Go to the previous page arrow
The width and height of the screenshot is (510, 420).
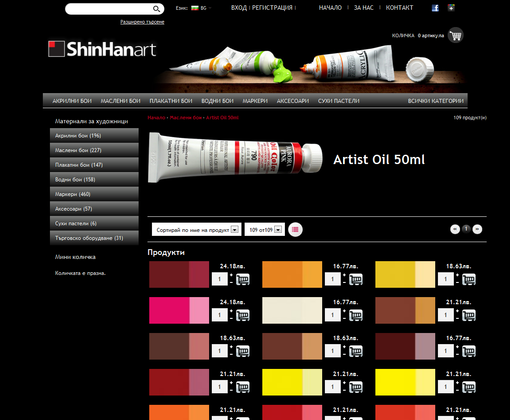(x=455, y=229)
